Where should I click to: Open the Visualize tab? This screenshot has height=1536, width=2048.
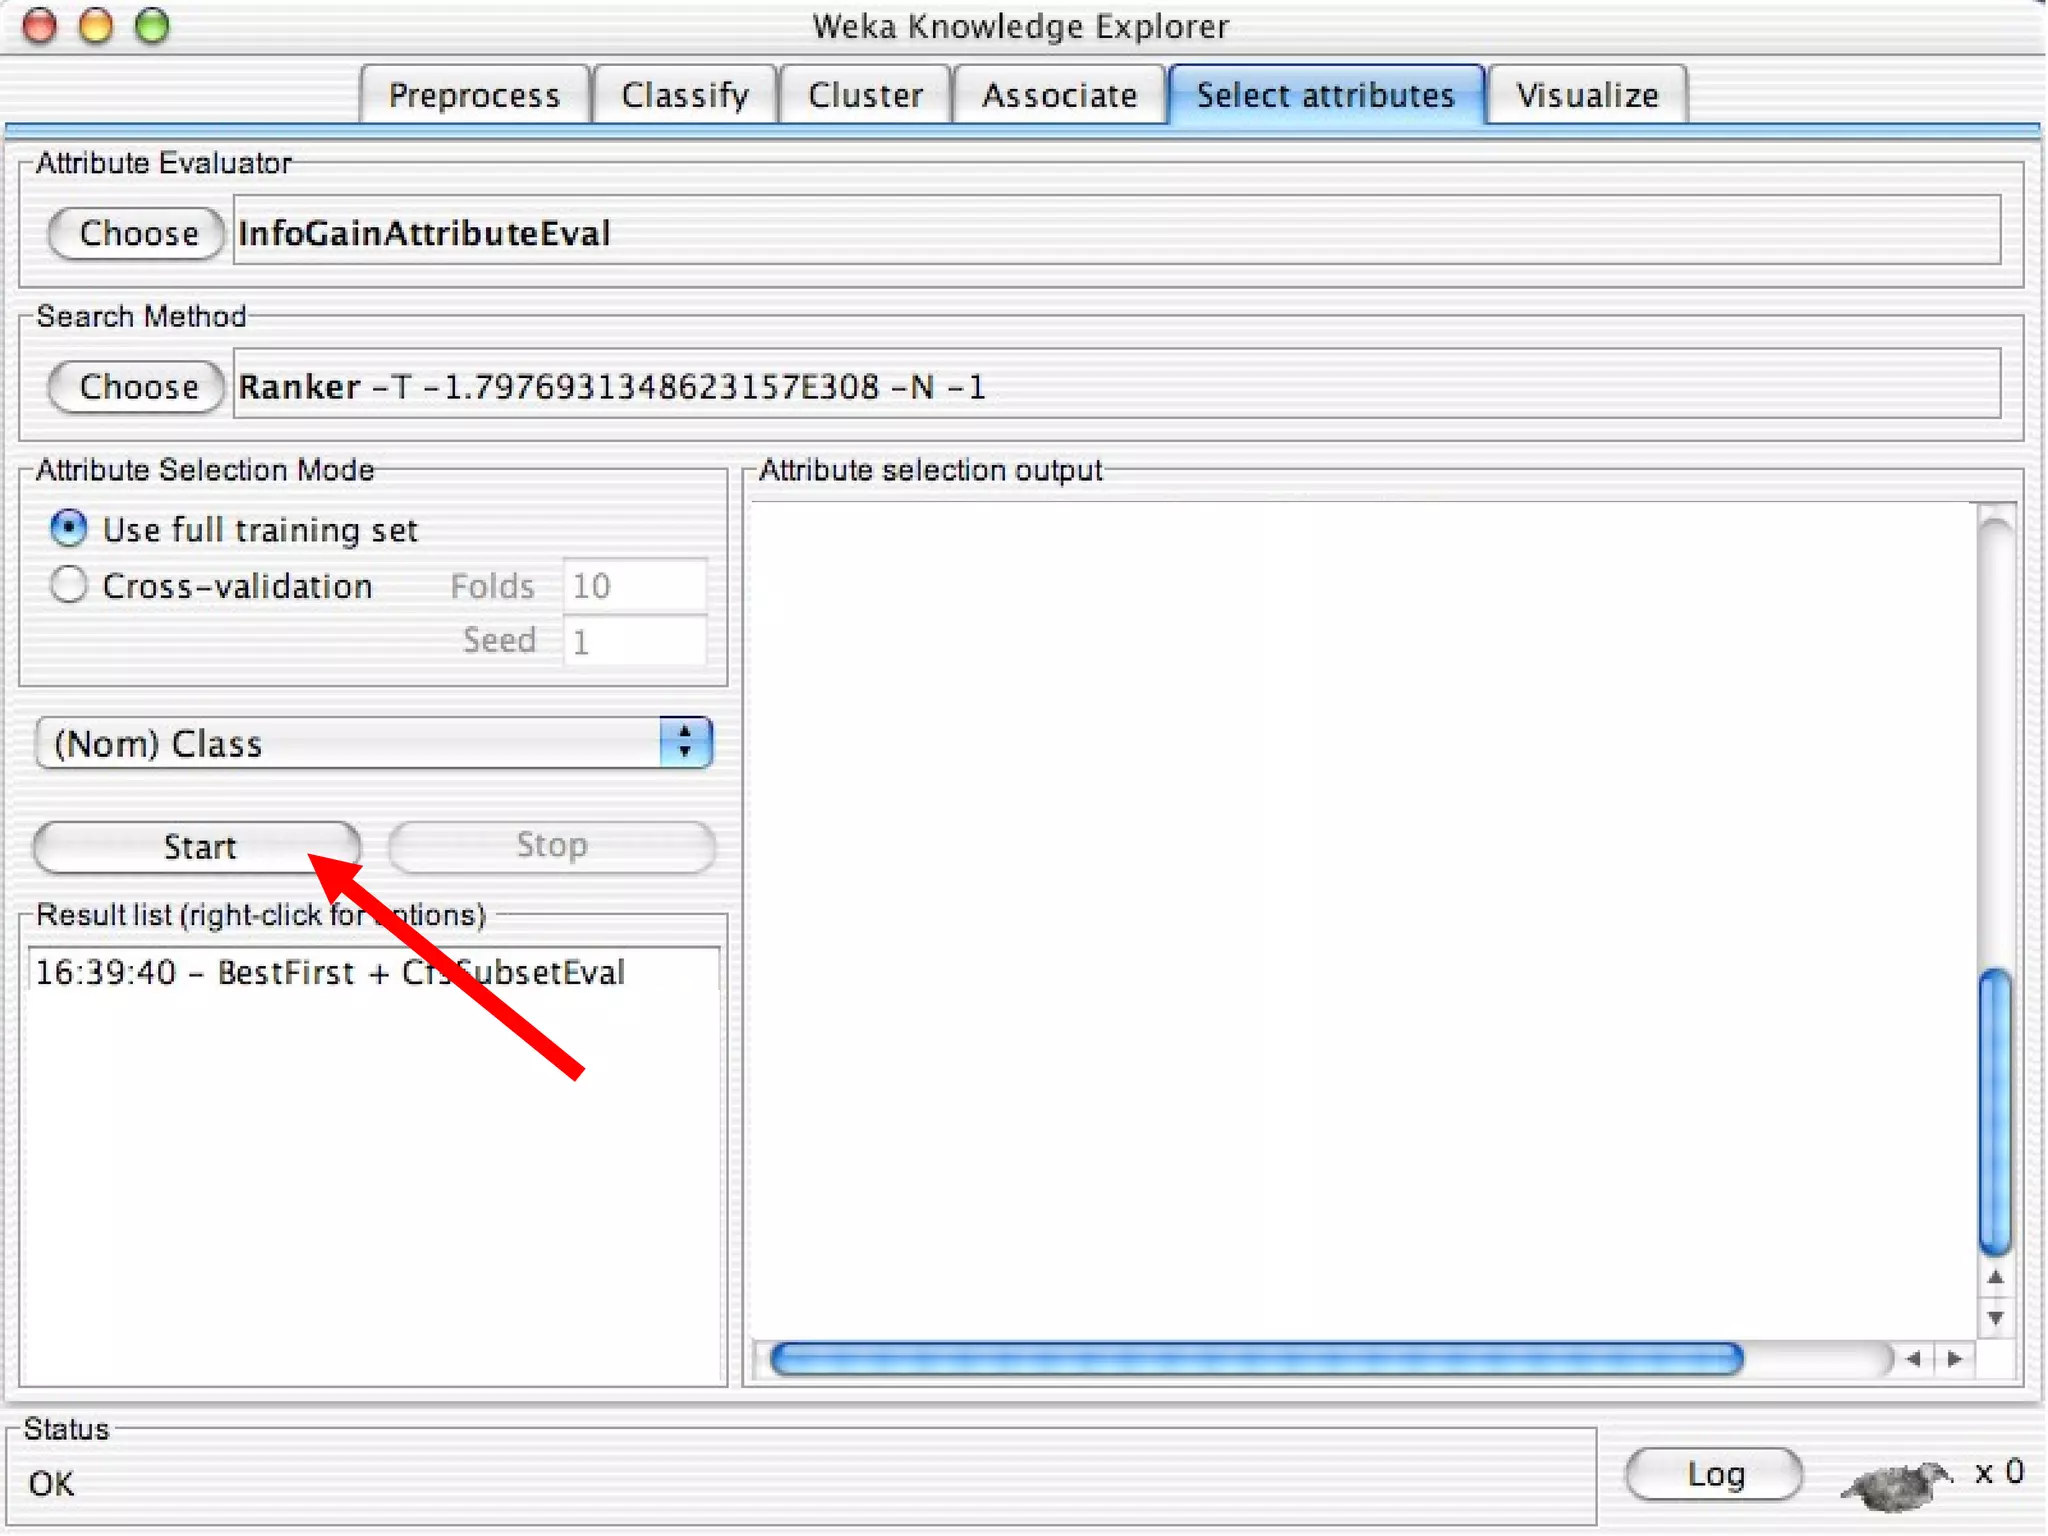coord(1586,95)
